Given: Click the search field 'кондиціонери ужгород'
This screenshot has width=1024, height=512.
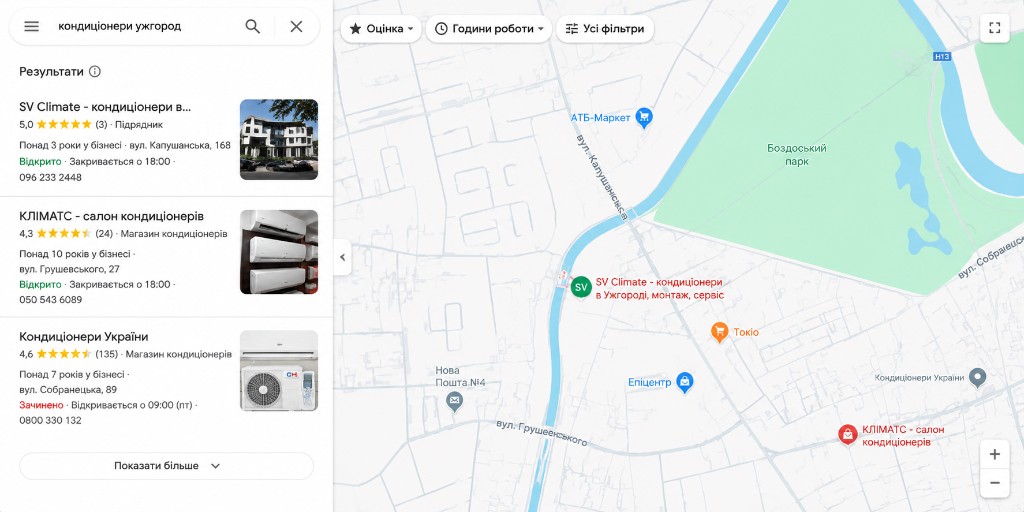Looking at the screenshot, I should click(120, 26).
